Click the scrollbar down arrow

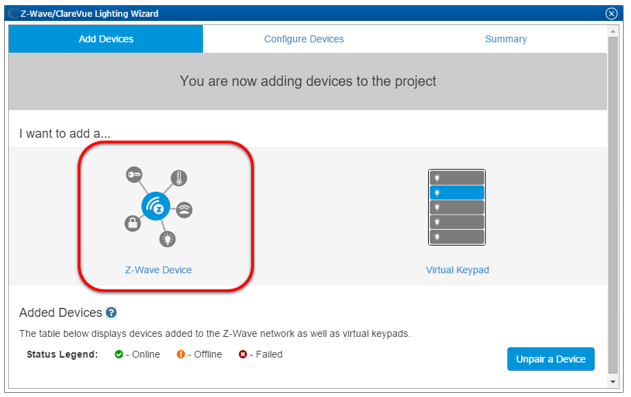click(x=613, y=382)
